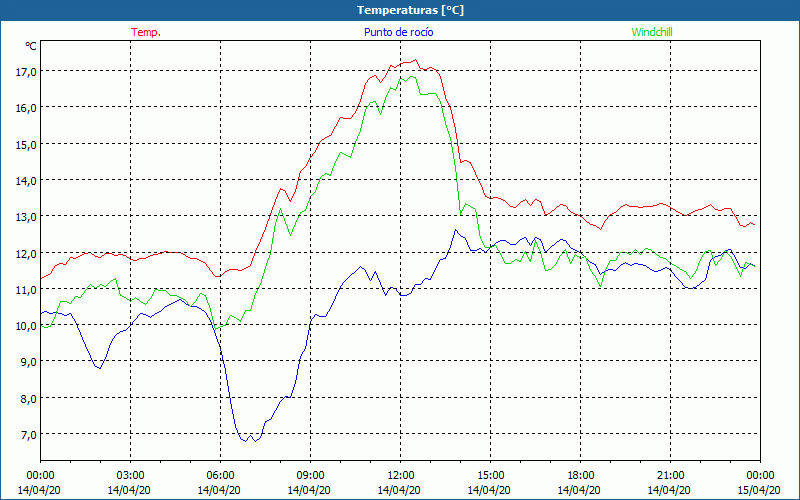Select the blue Punto de rocío legend label

tap(398, 32)
